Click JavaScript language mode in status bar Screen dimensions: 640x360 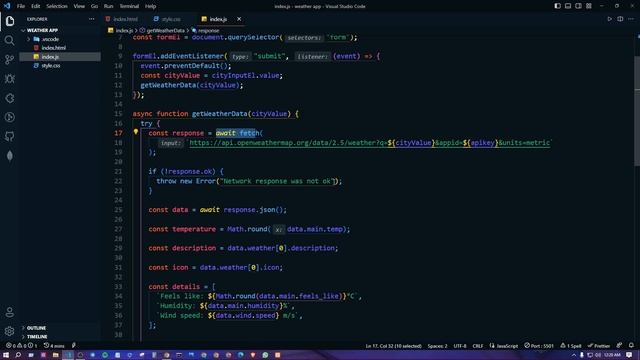click(504, 346)
